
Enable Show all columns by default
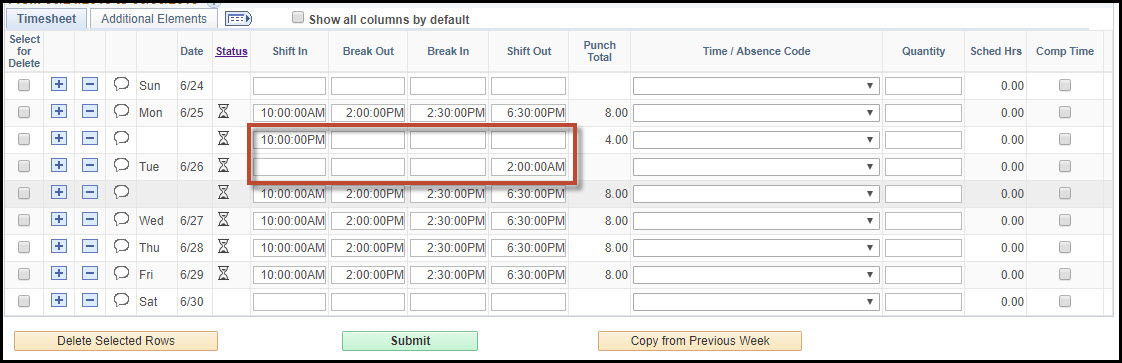[298, 18]
